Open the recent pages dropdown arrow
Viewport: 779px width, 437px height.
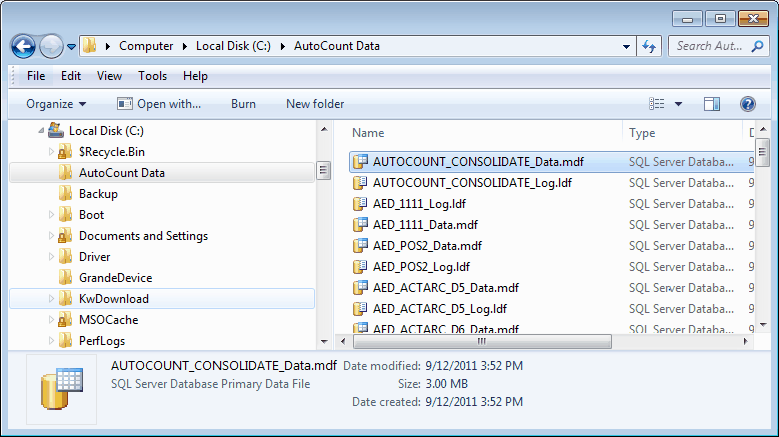[x=72, y=47]
